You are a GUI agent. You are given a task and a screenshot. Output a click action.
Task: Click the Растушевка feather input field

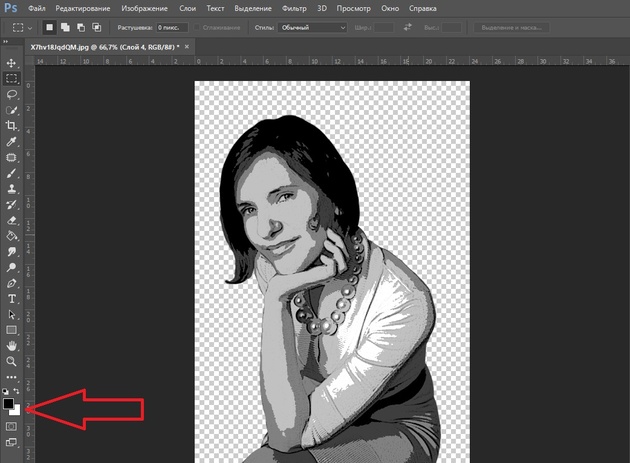coord(172,27)
